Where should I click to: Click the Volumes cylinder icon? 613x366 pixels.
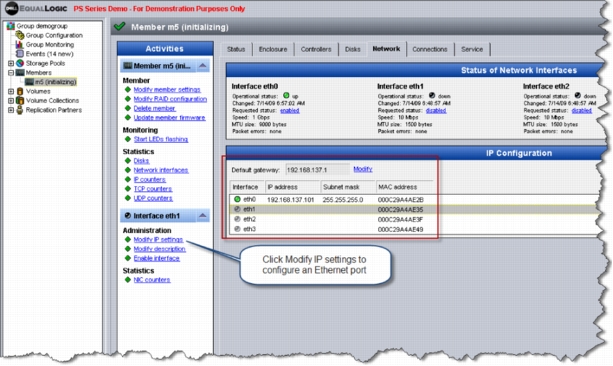coord(20,91)
